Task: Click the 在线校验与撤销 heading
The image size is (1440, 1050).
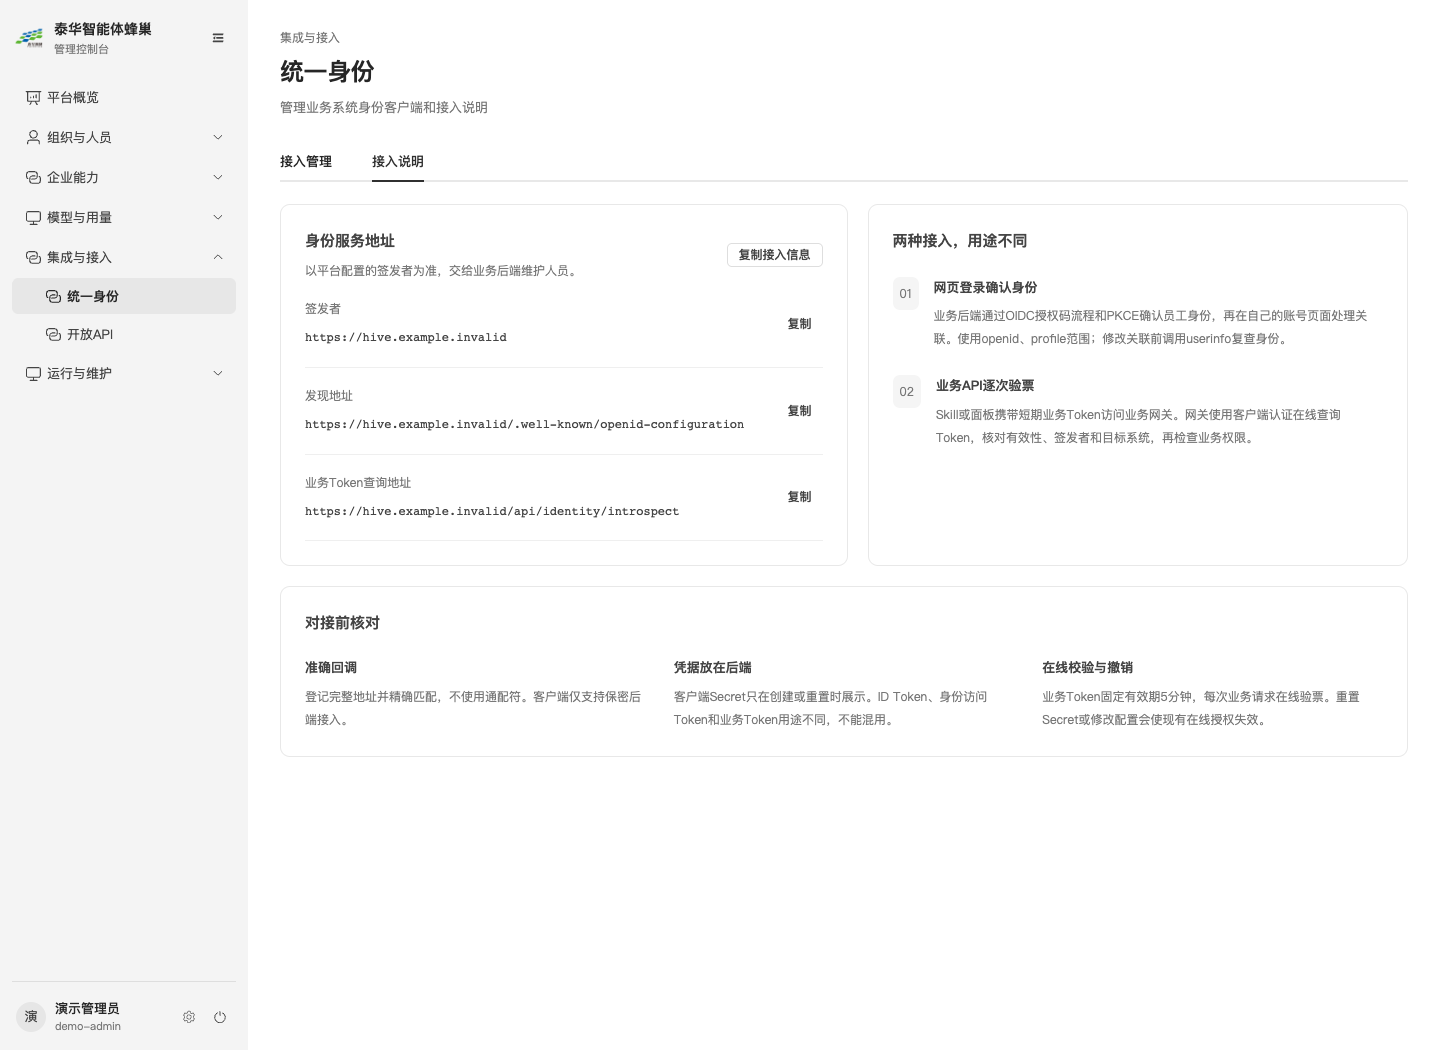Action: 1087,668
